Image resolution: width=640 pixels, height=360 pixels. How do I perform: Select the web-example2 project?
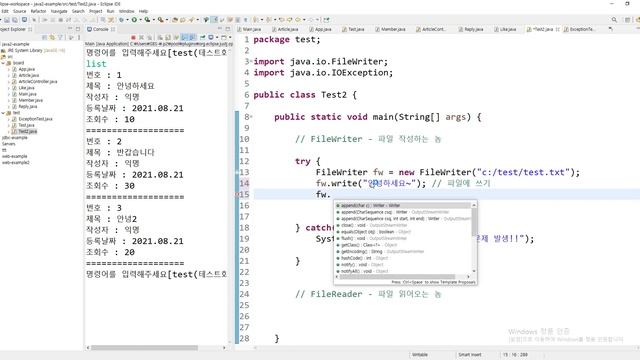coord(16,162)
